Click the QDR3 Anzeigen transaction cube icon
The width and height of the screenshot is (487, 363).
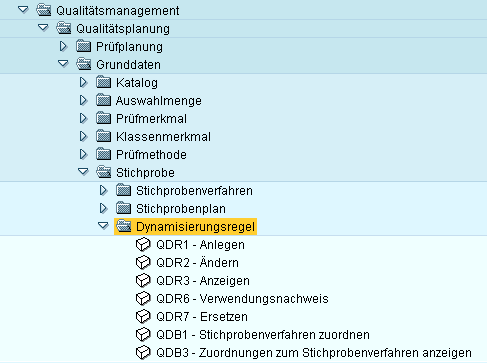143,280
